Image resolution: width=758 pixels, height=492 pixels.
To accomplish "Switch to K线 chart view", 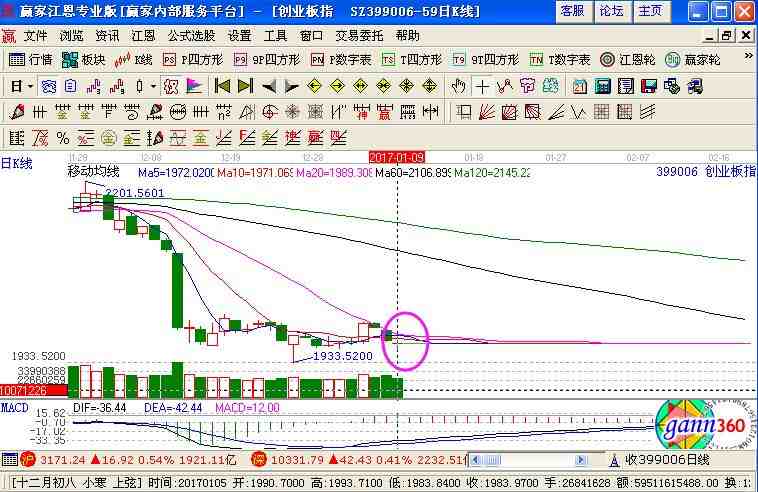I will [x=135, y=60].
